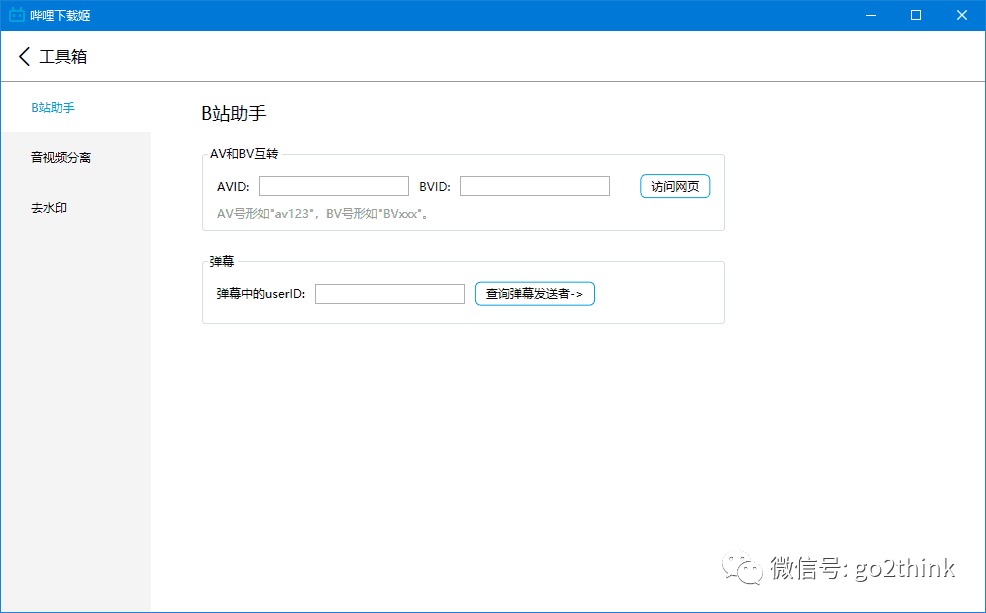Click the AVID: label
Screen dimensions: 986x613
click(233, 187)
